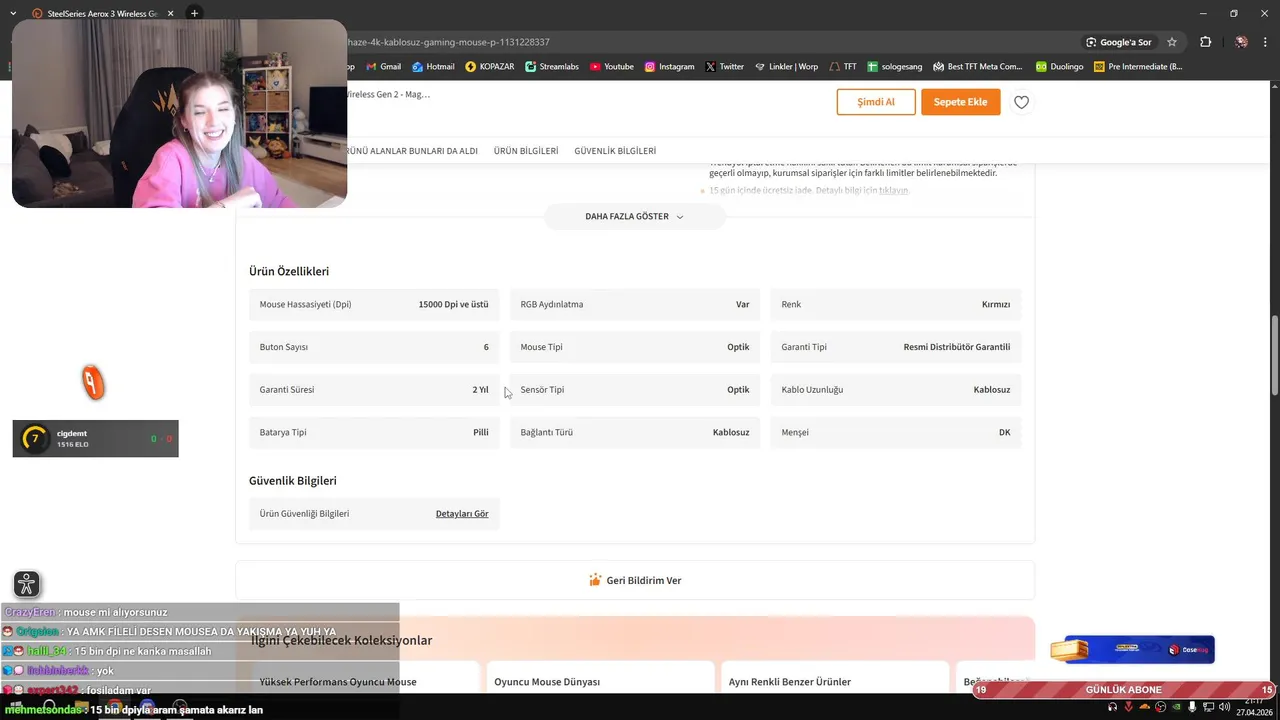Open the Twitter bookmark

725,67
